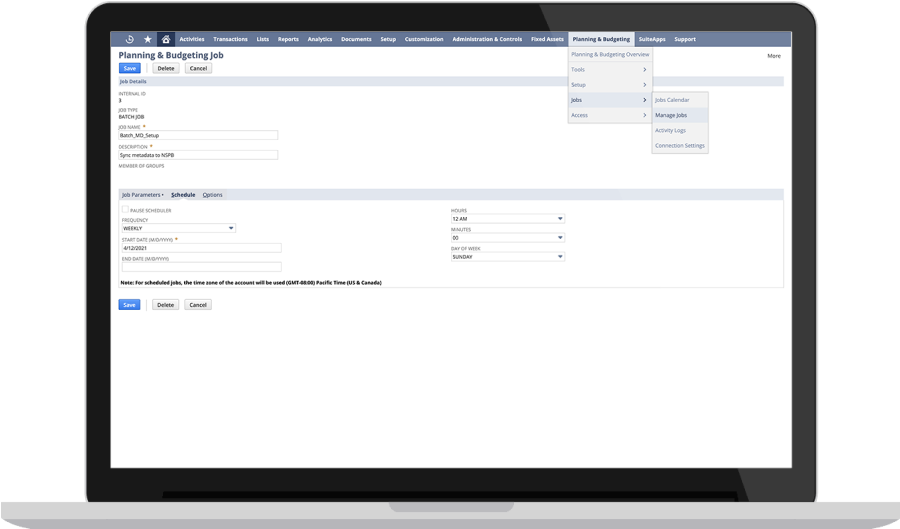The width and height of the screenshot is (900, 529).
Task: Expand the Access submenu
Action: [610, 115]
